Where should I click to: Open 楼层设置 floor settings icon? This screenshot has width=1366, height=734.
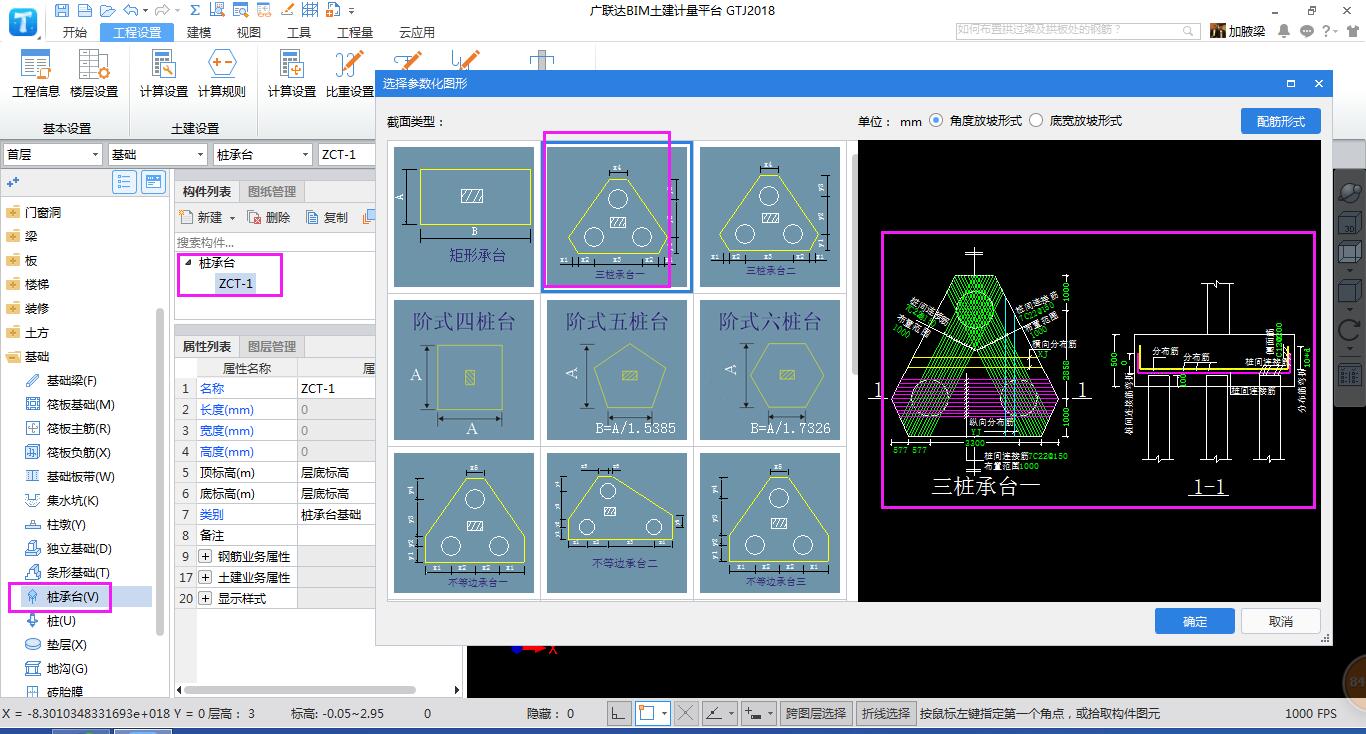(x=94, y=74)
